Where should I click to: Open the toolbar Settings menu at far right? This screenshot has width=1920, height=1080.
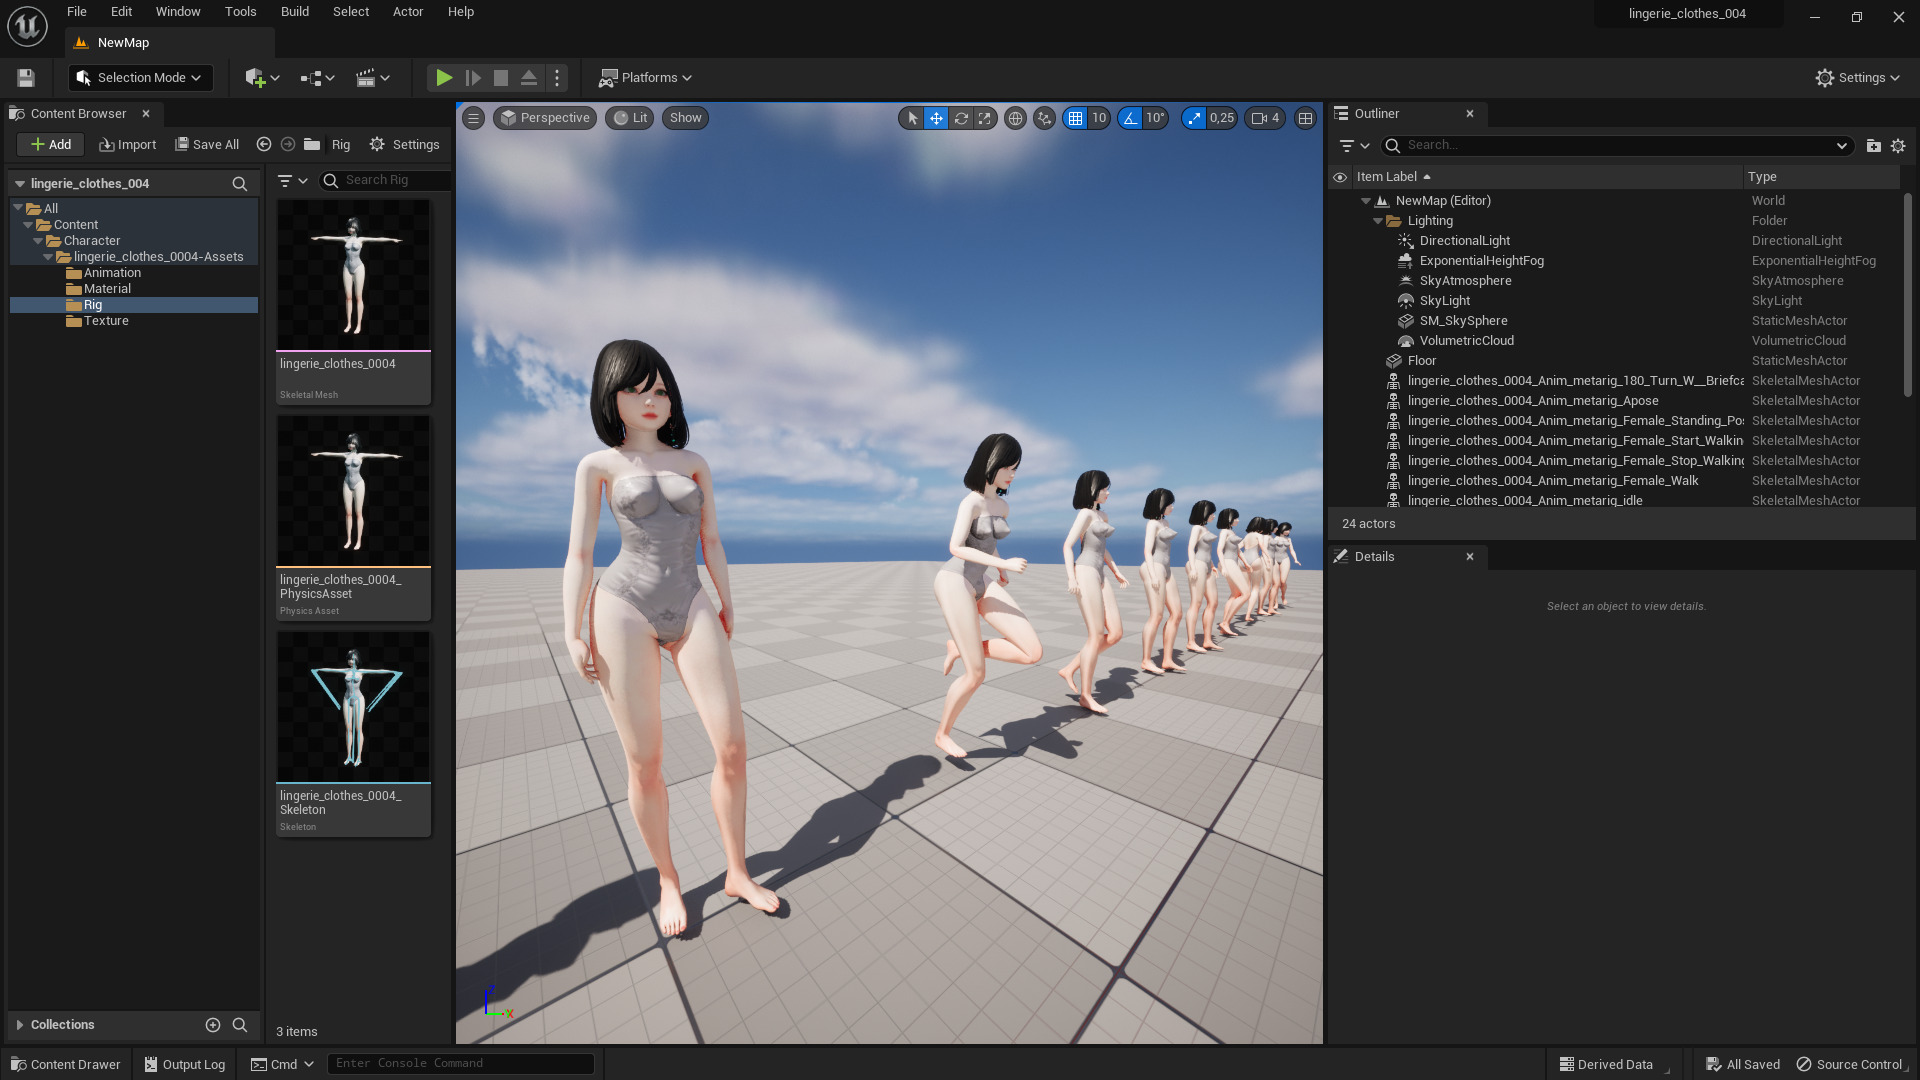[x=1858, y=78]
